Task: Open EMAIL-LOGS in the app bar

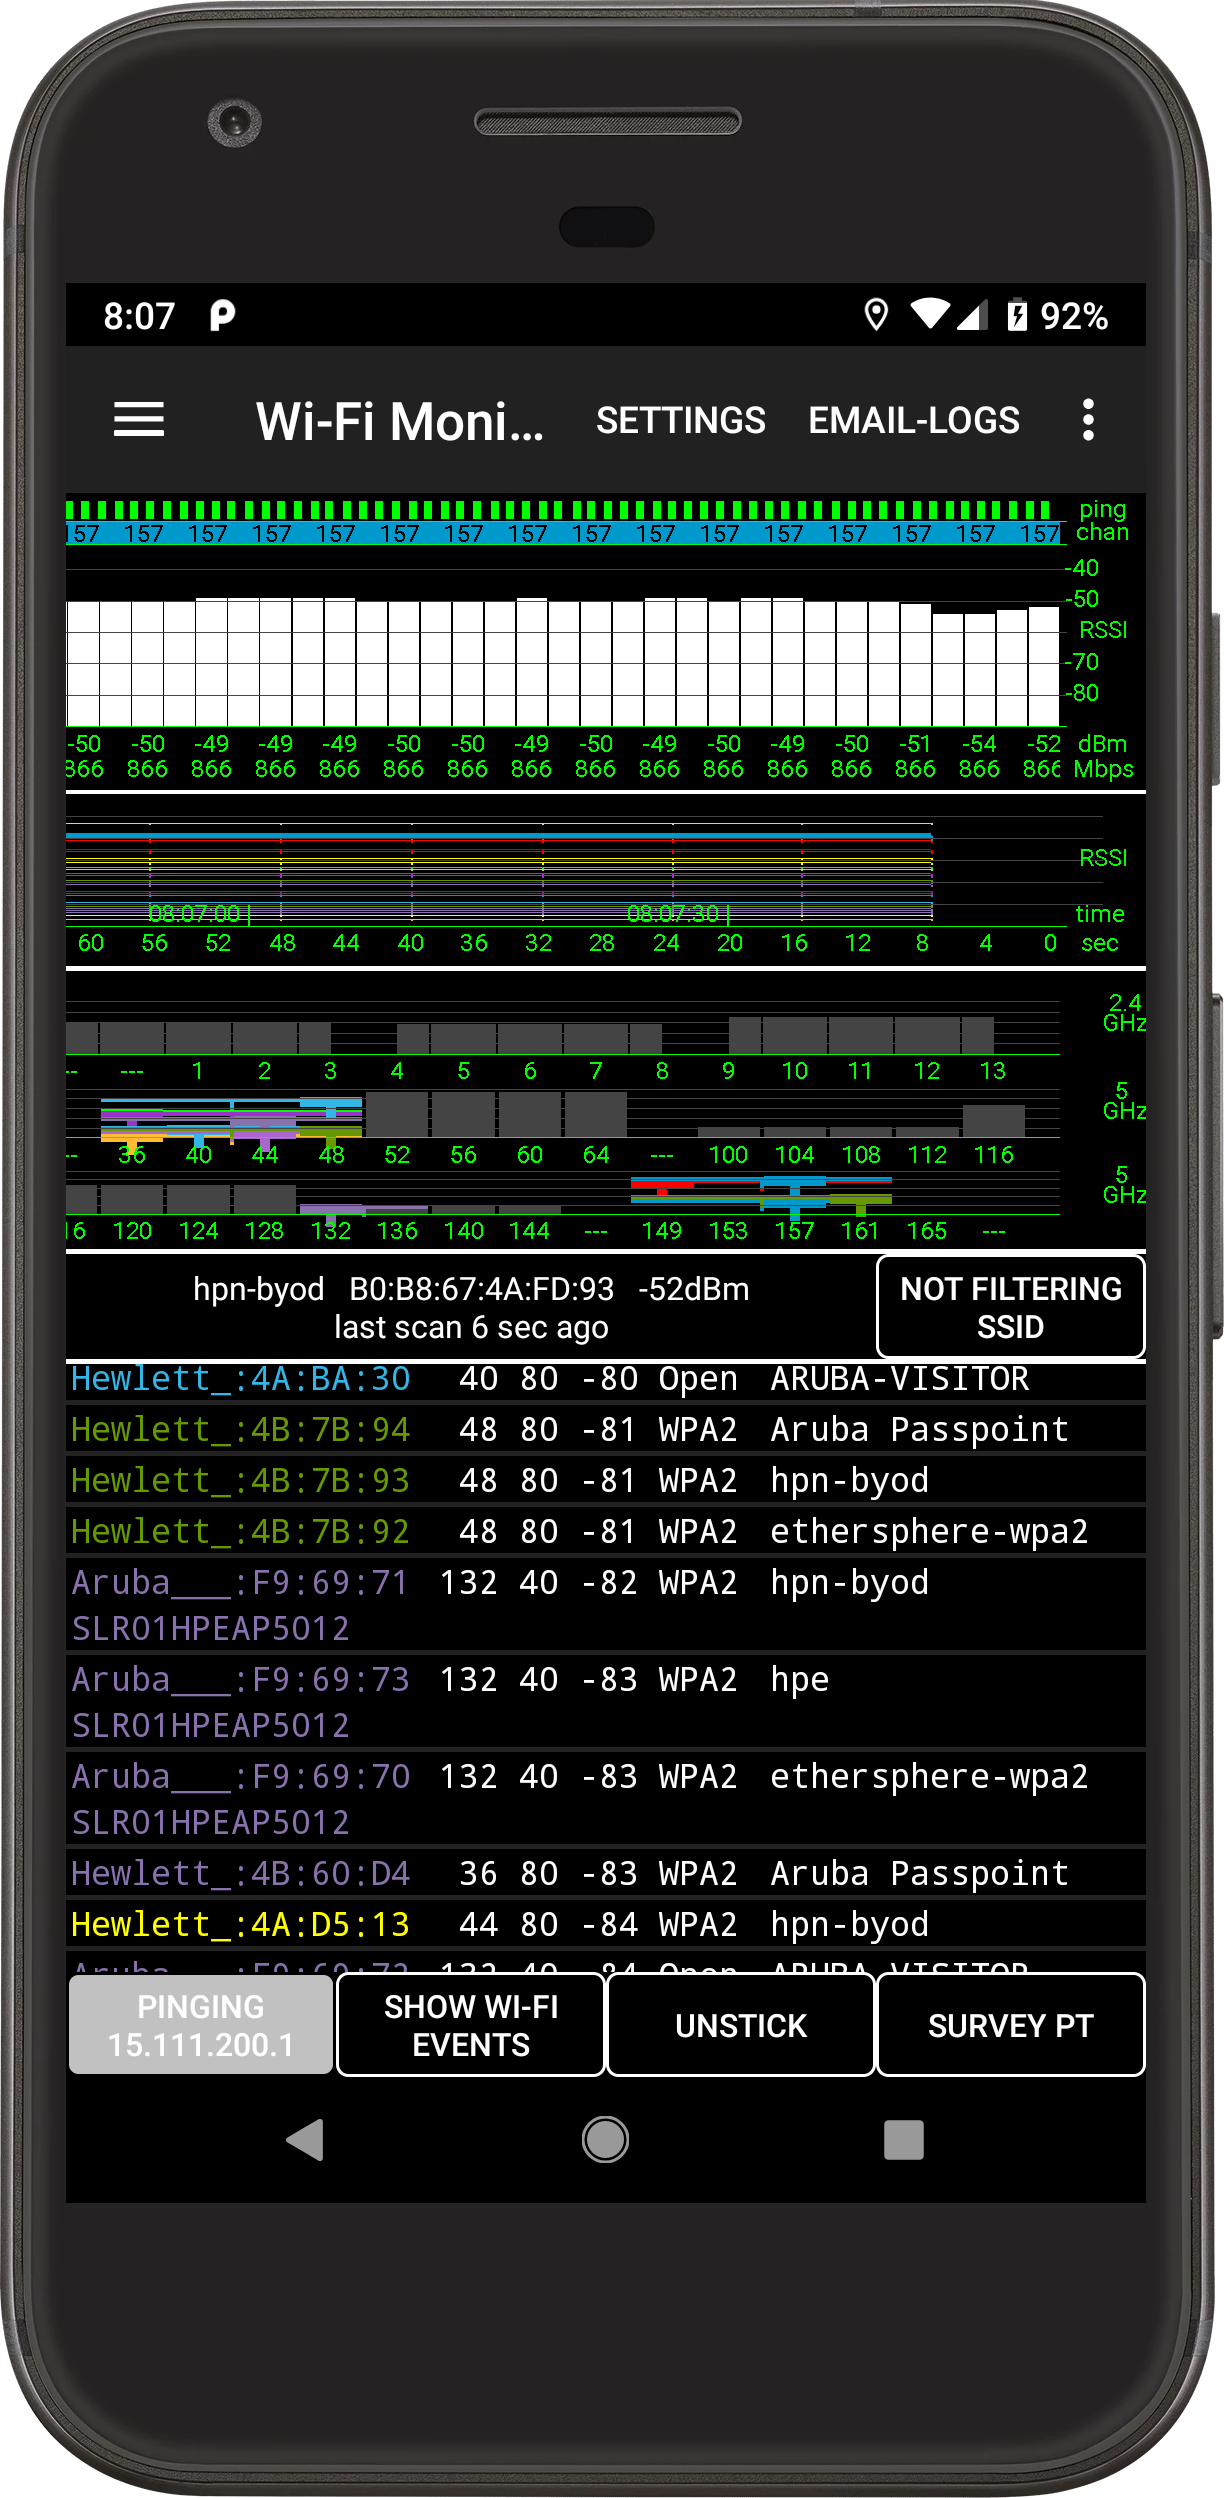Action: 914,420
